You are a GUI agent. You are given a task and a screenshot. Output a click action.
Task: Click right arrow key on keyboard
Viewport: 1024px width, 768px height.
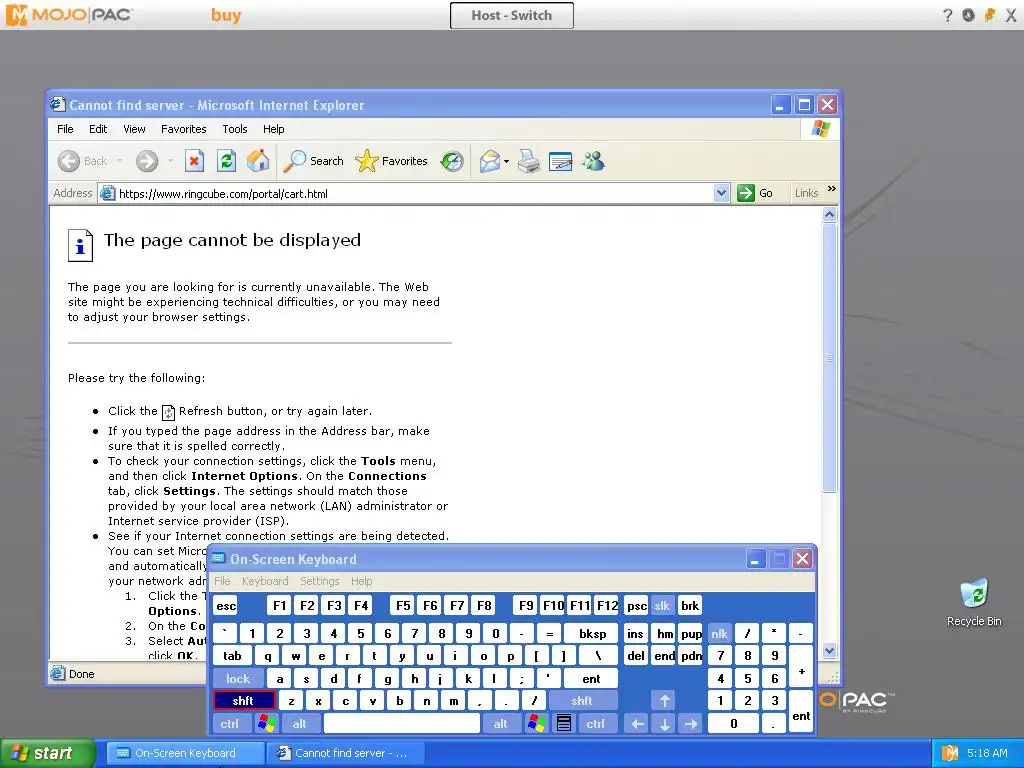click(x=691, y=724)
